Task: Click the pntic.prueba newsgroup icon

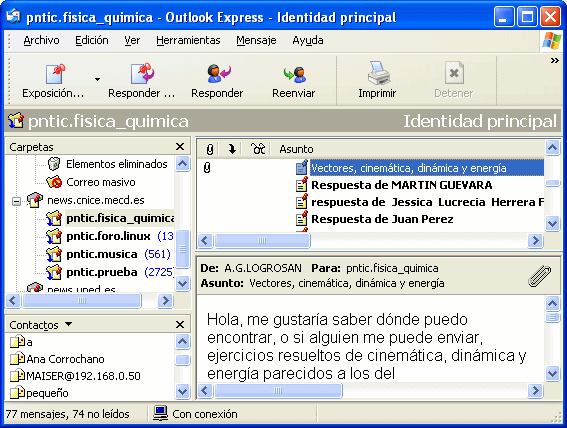Action: point(54,272)
